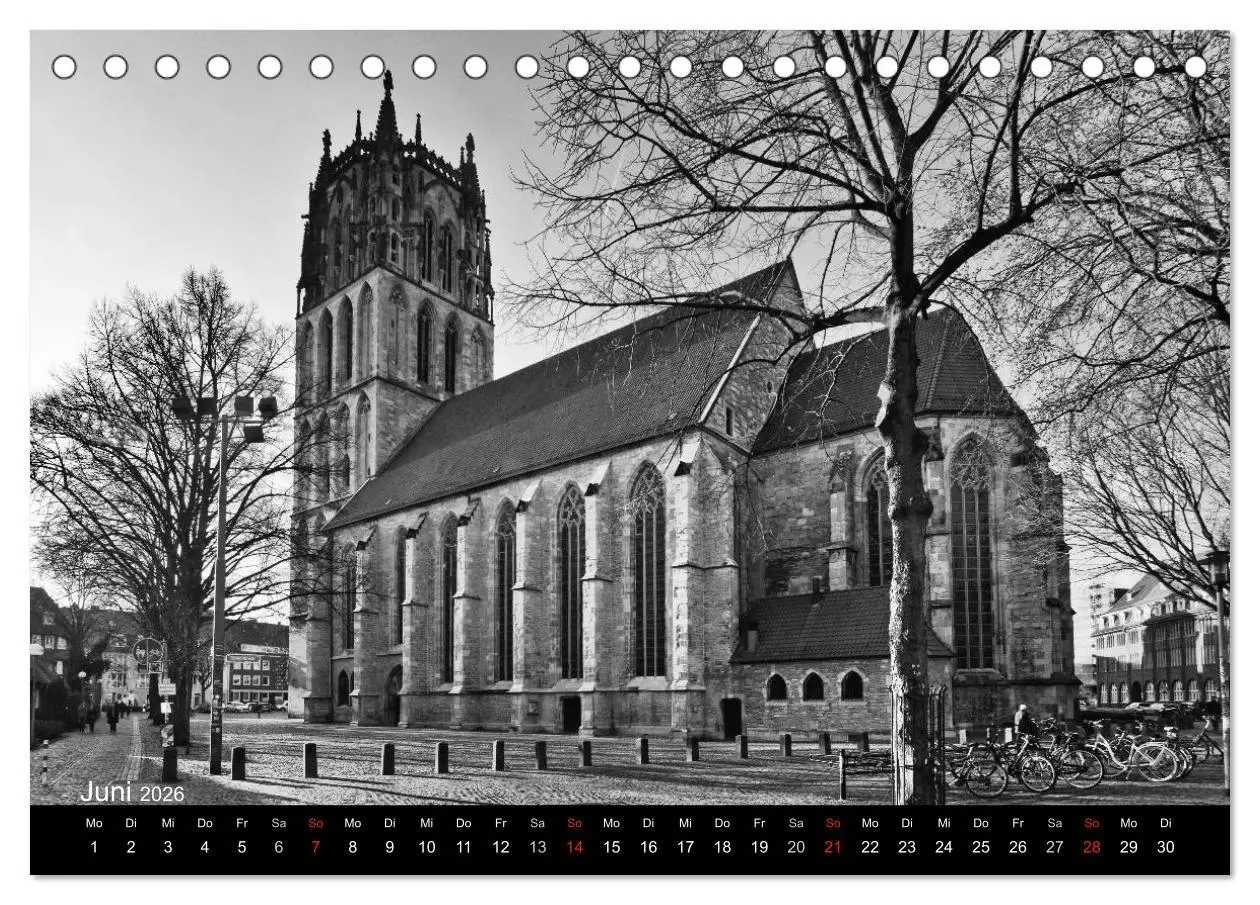Select Saturday date 20
This screenshot has width=1260, height=905.
click(x=796, y=847)
